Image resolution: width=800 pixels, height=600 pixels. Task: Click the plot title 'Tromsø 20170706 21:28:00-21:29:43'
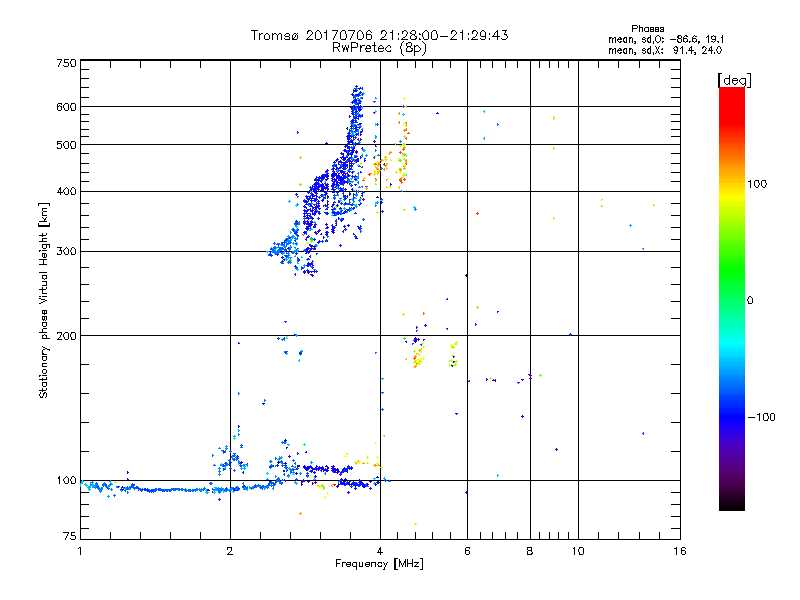pos(379,35)
